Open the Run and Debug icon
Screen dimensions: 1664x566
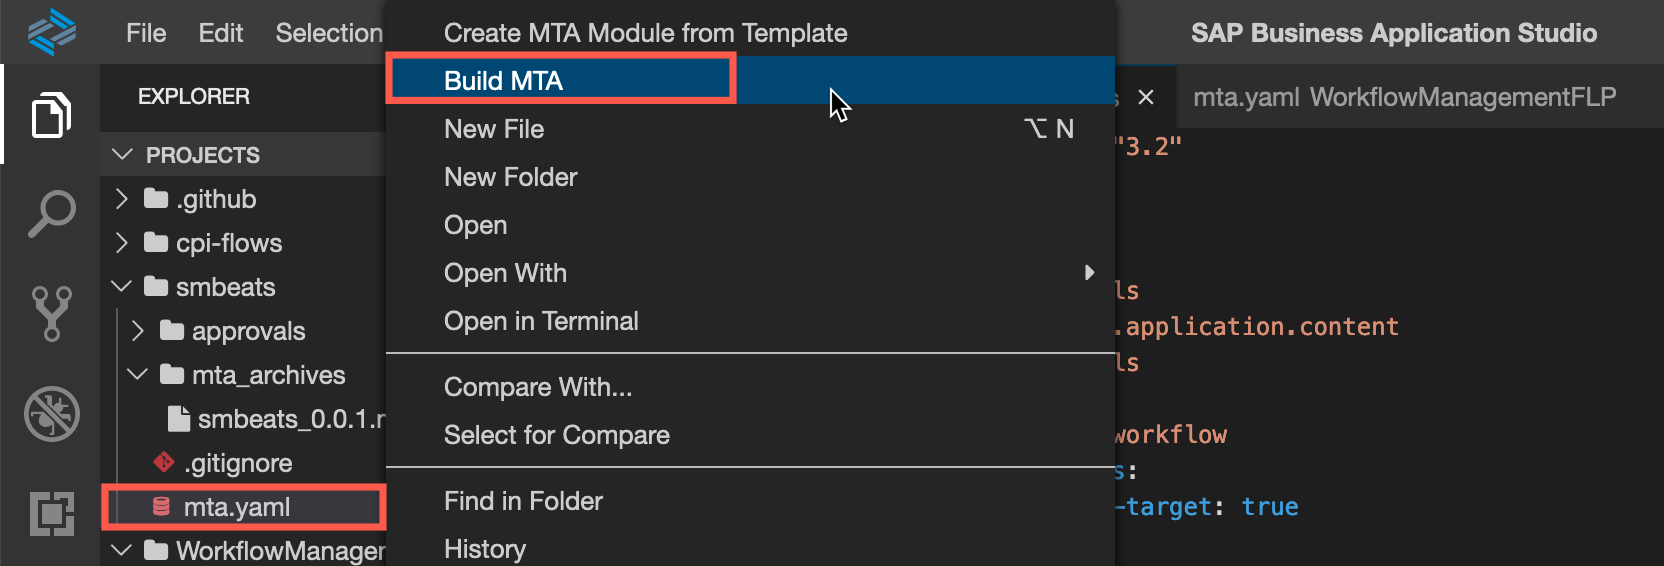[51, 413]
